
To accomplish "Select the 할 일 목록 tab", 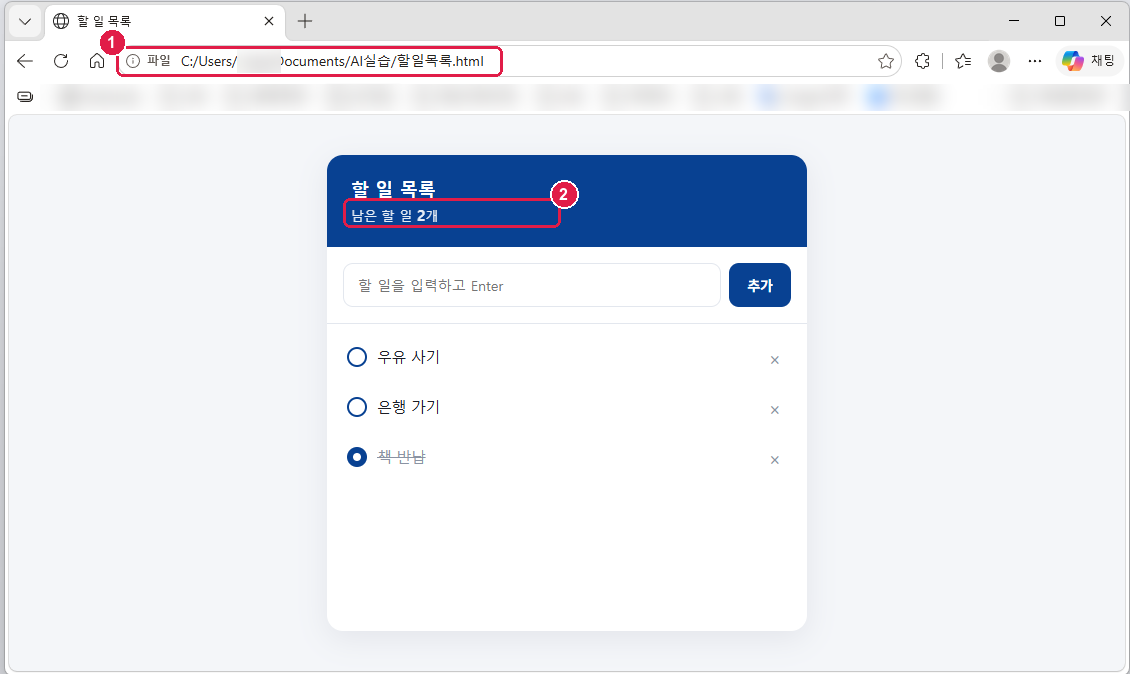I will click(165, 21).
